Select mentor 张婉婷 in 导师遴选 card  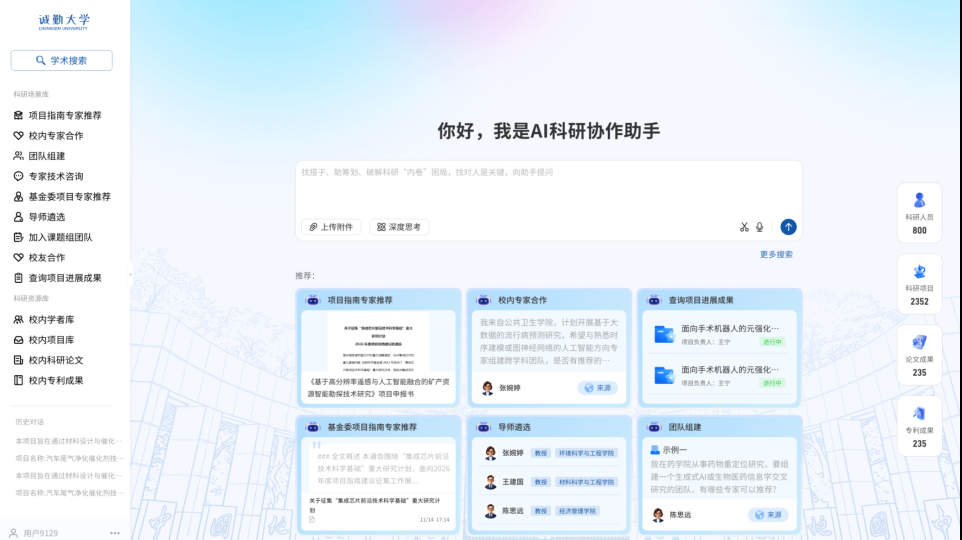512,453
